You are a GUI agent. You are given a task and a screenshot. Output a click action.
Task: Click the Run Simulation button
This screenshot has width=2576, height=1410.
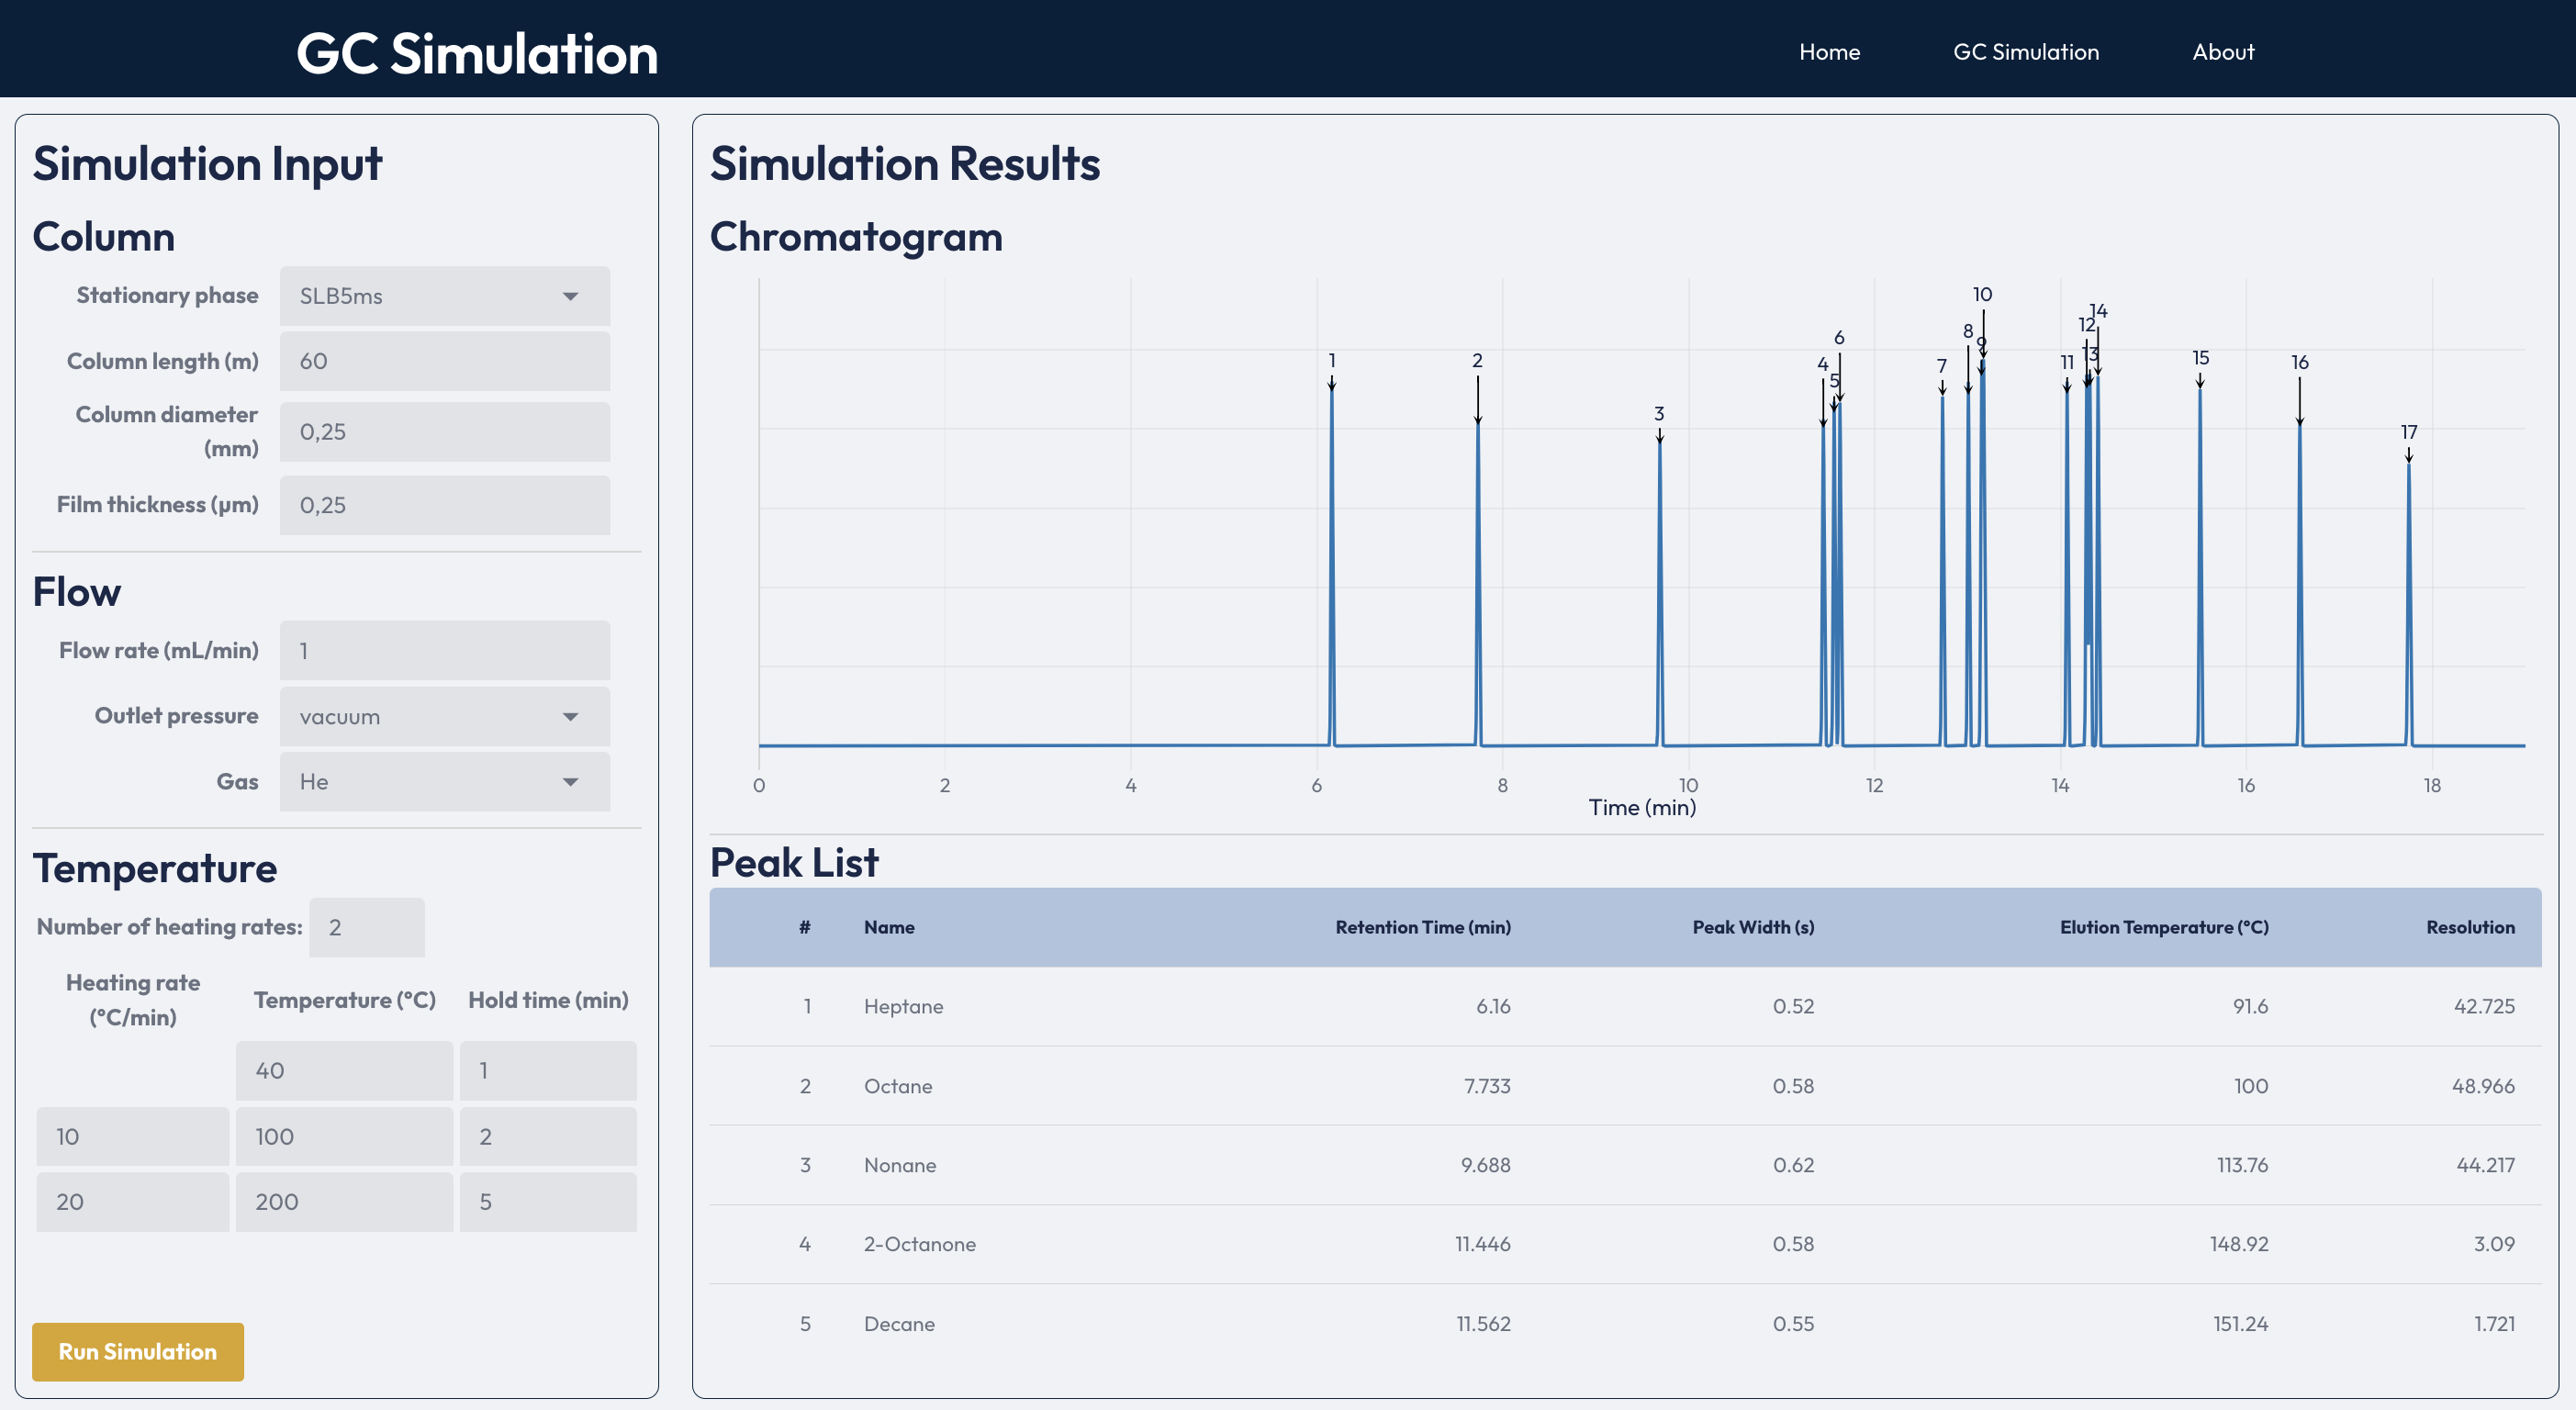click(x=137, y=1351)
